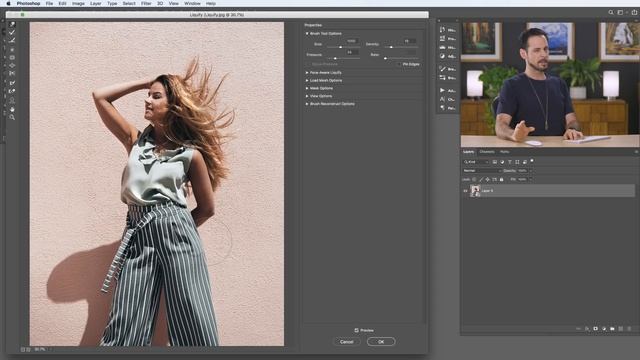Image resolution: width=640 pixels, height=360 pixels.
Task: Click the OK button in Liquify
Action: [381, 342]
